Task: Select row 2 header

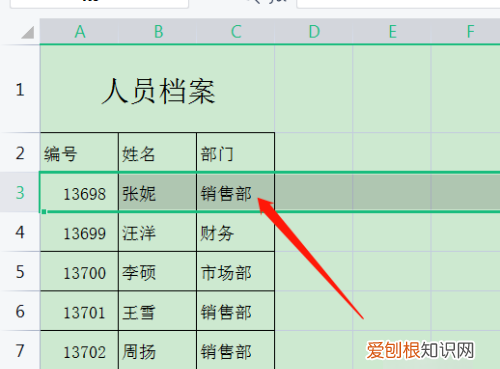Action: tap(20, 152)
